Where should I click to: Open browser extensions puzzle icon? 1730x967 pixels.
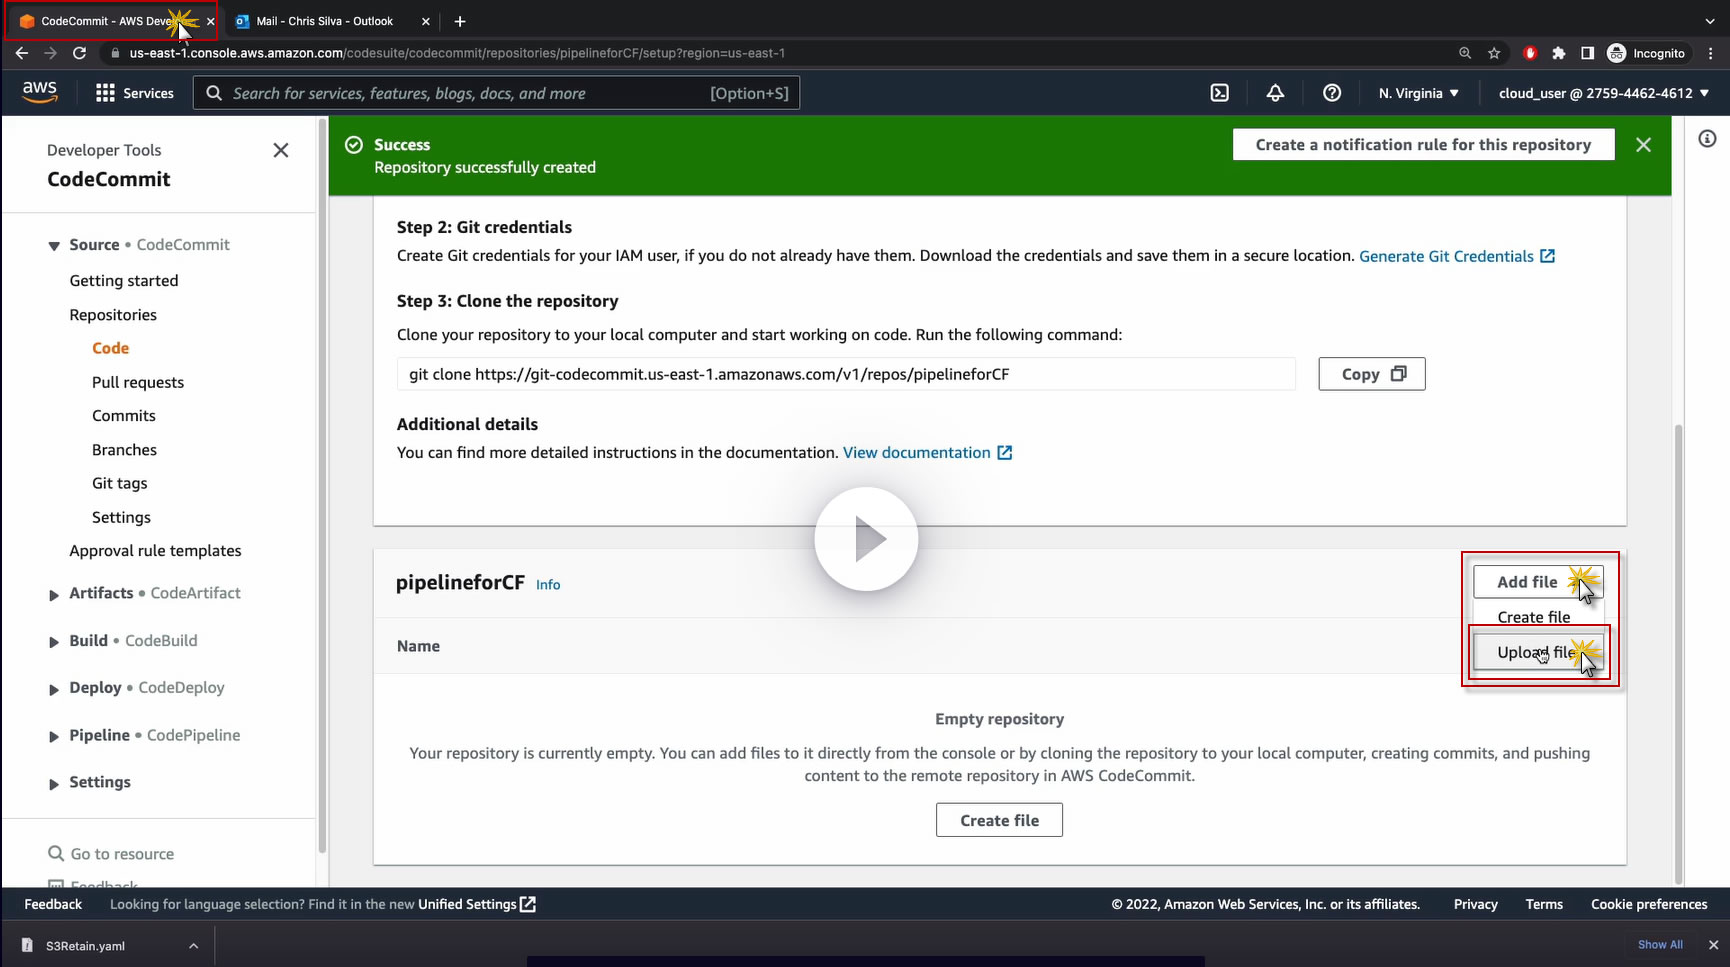[x=1558, y=53]
